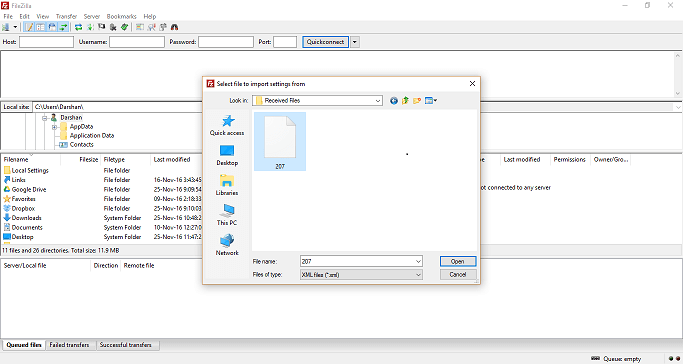The width and height of the screenshot is (683, 364).
Task: Select Network in dialog sidebar
Action: point(227,245)
